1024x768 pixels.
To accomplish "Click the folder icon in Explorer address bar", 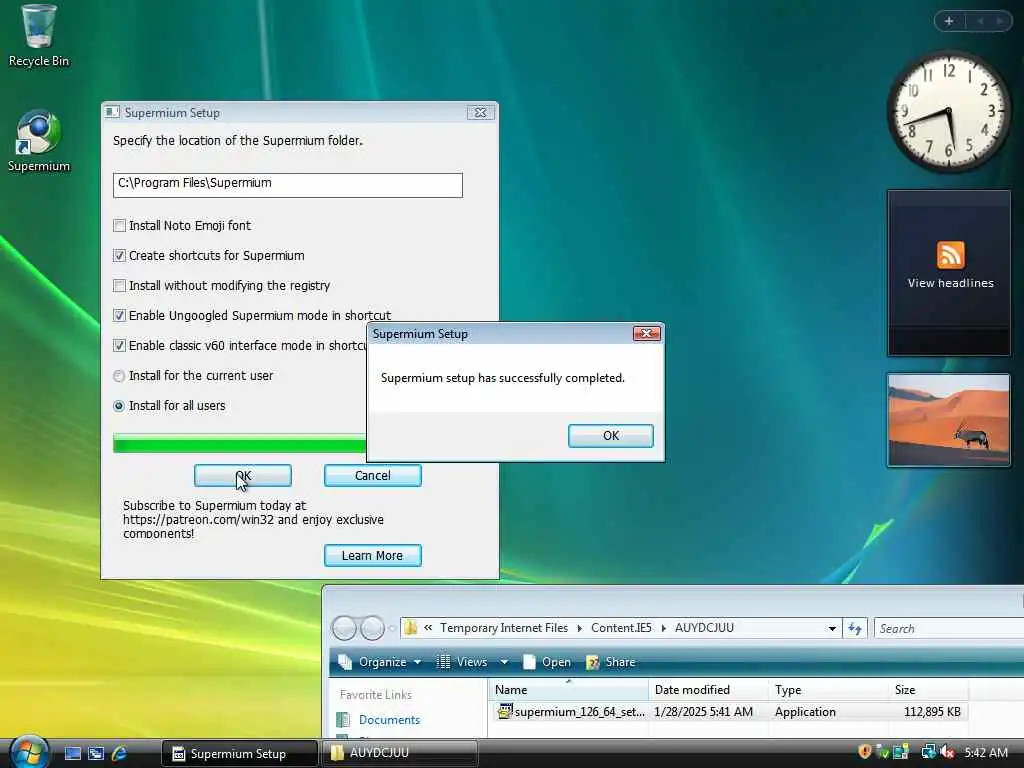I will 411,628.
